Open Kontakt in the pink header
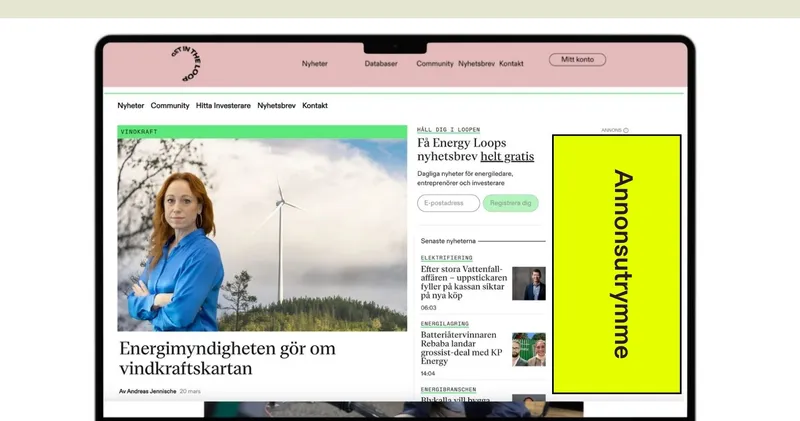This screenshot has height=421, width=800. click(511, 64)
